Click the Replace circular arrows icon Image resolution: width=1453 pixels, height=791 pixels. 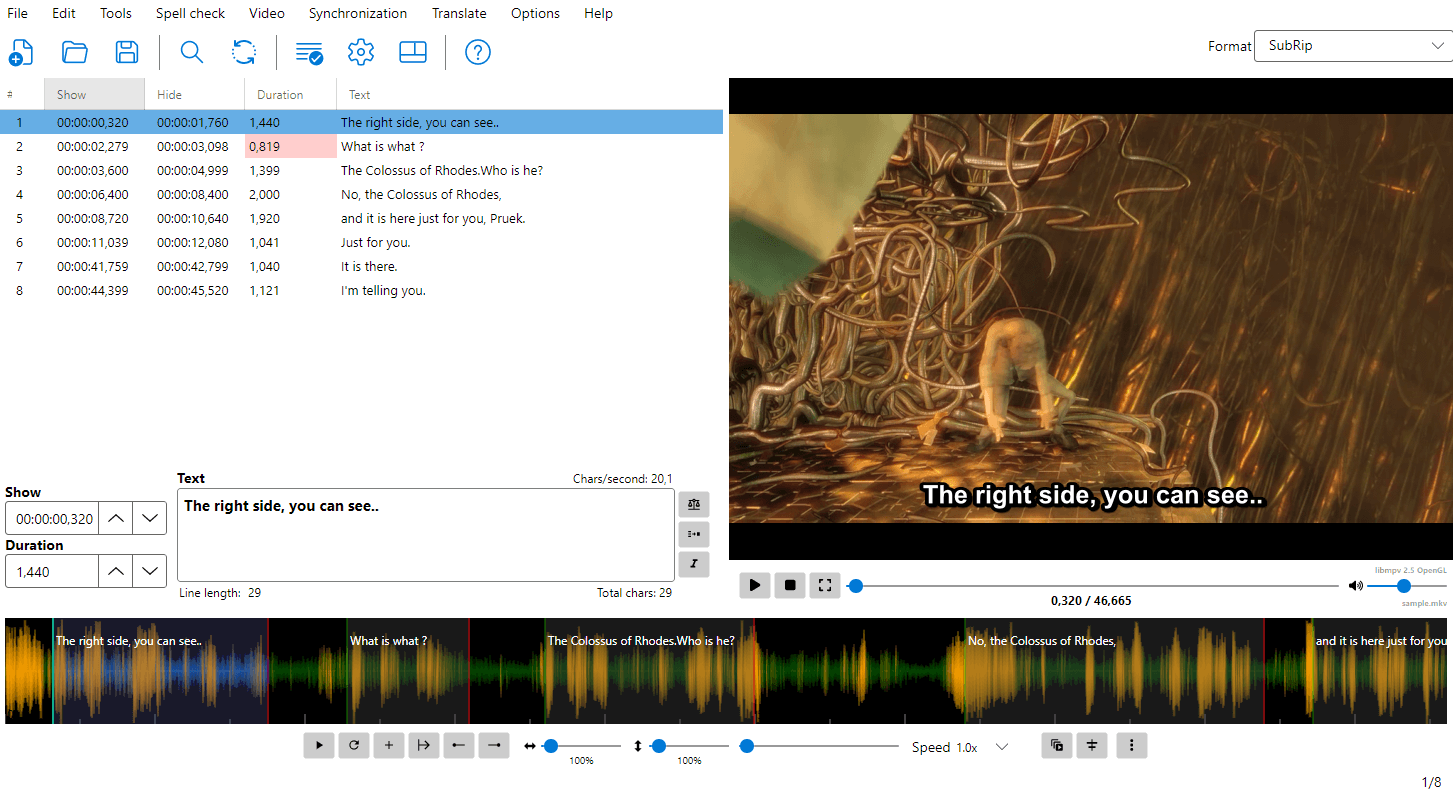(244, 53)
